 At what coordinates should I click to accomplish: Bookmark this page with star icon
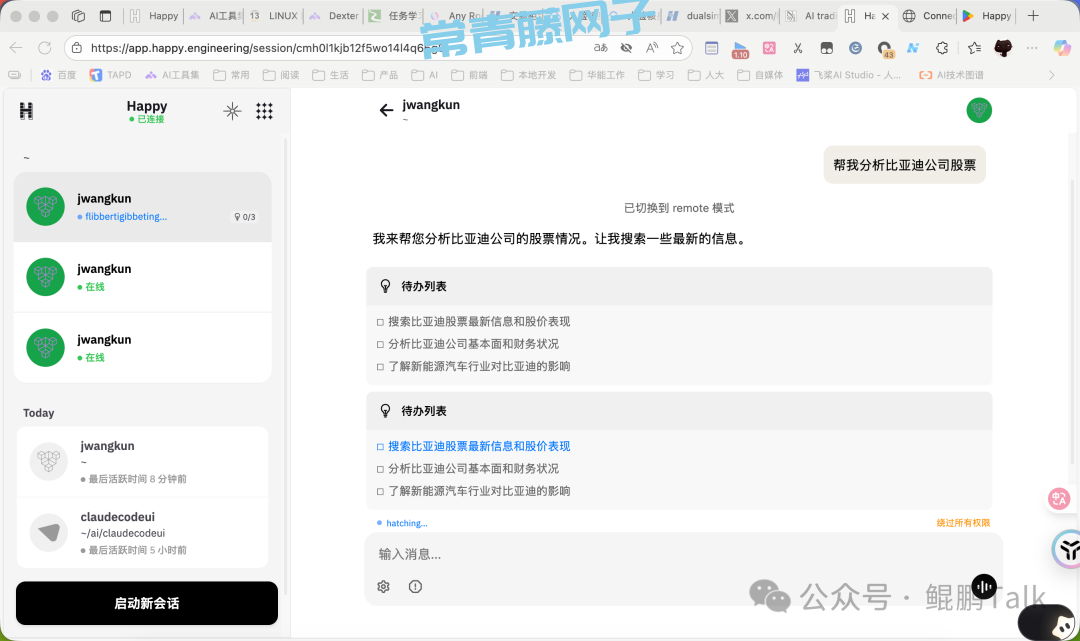[677, 48]
